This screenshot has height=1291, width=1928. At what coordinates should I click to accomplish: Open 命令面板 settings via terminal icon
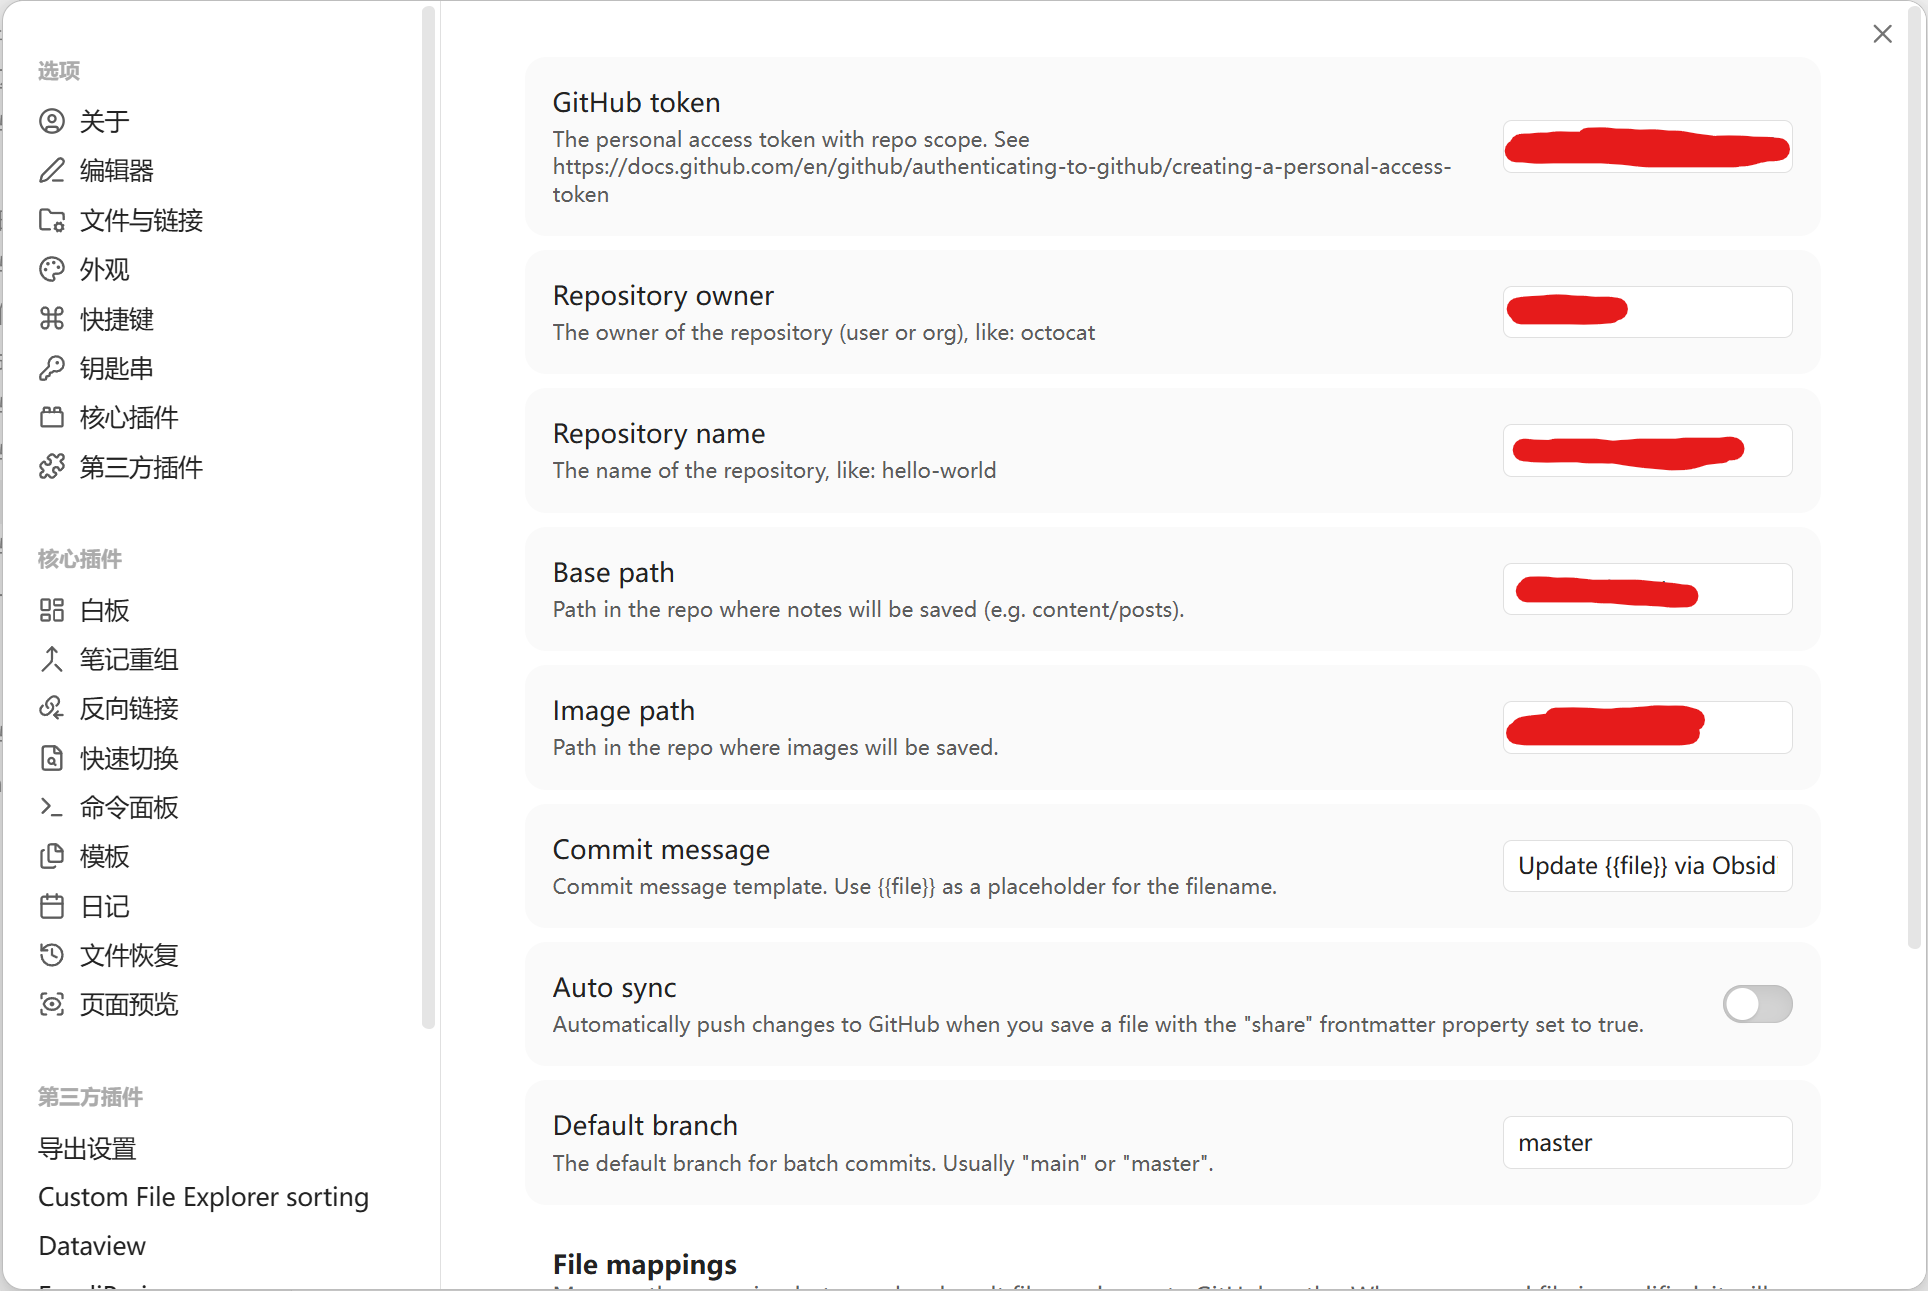click(x=129, y=807)
